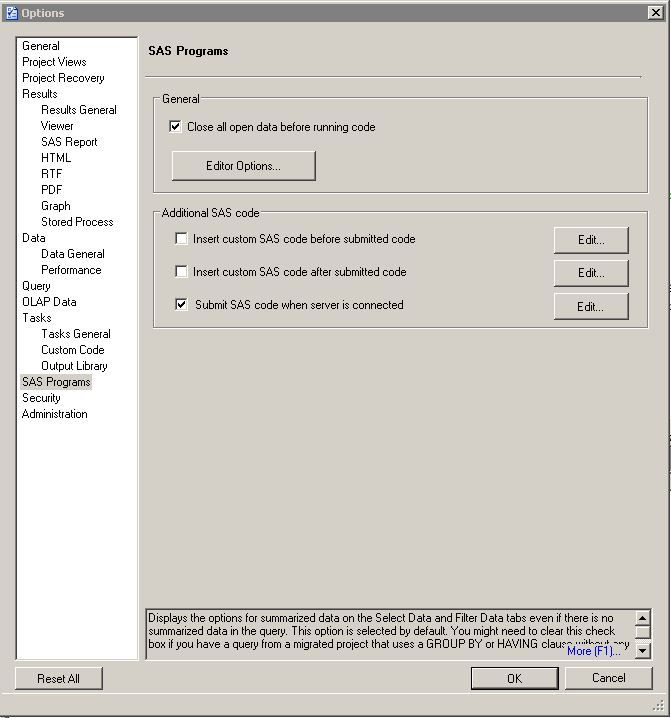Open PDF results settings

tap(51, 190)
